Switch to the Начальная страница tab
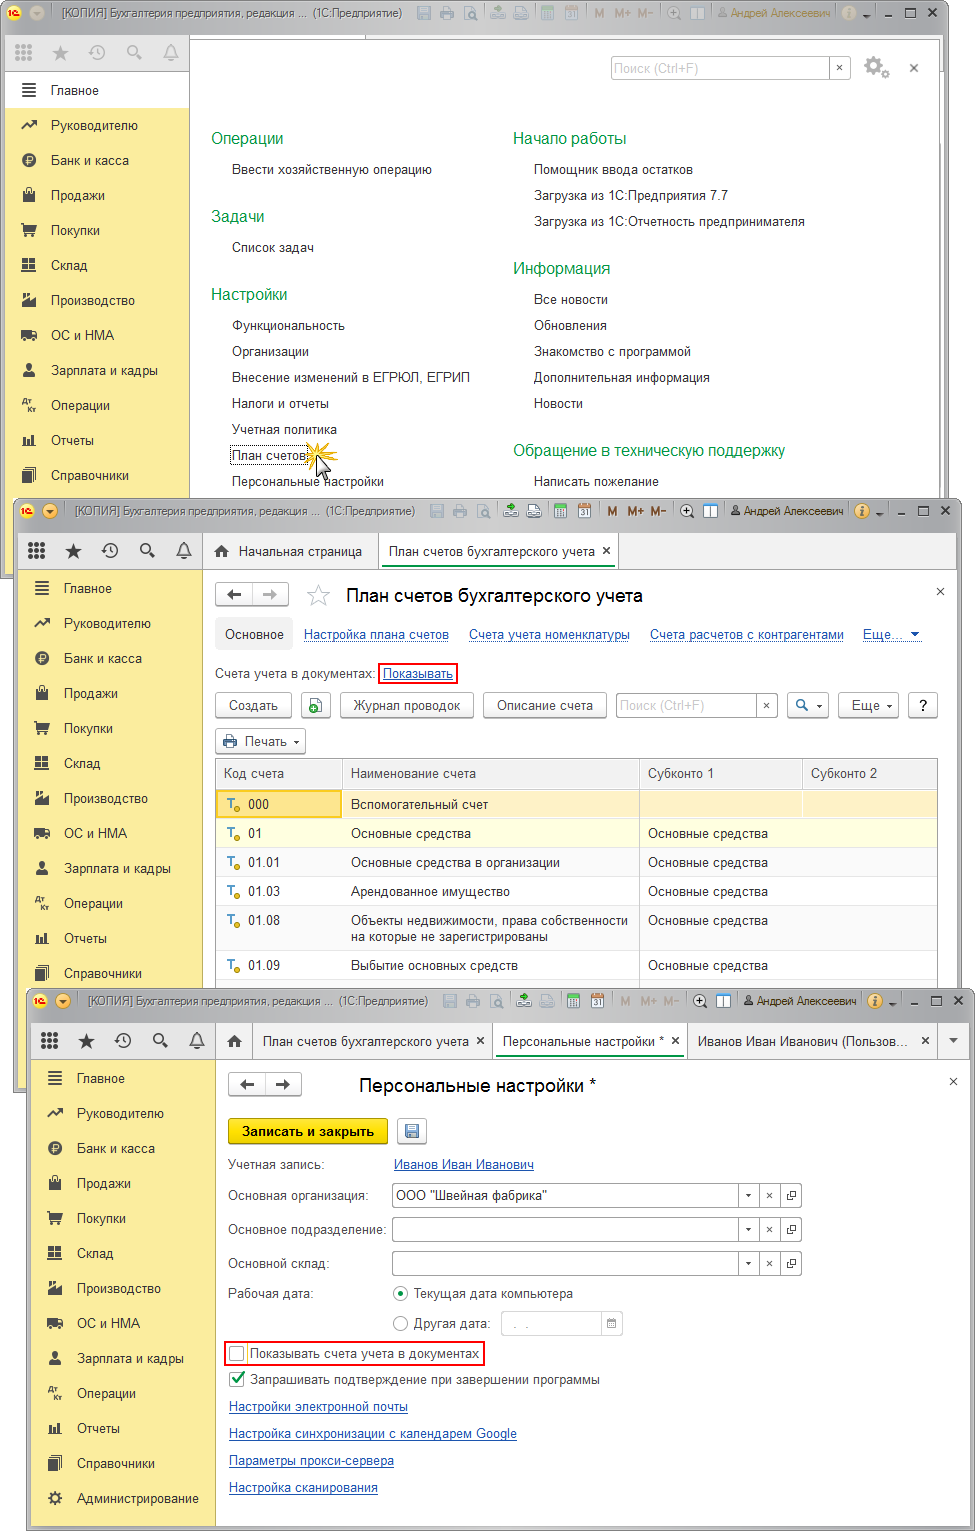The width and height of the screenshot is (977, 1533). 289,552
